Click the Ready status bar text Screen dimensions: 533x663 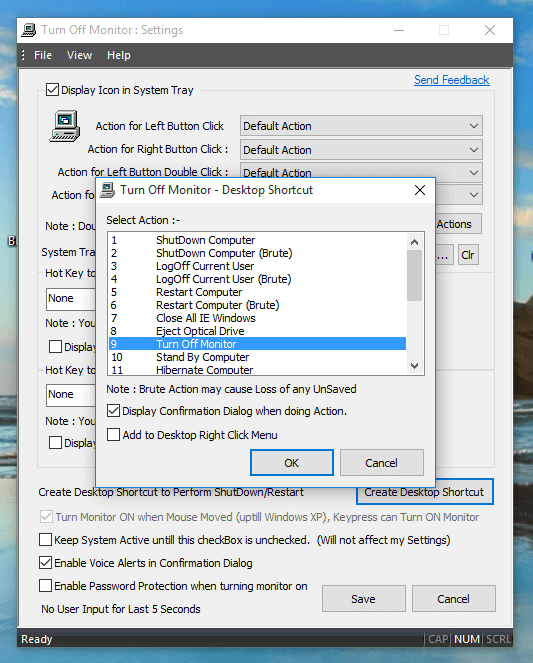click(x=36, y=639)
